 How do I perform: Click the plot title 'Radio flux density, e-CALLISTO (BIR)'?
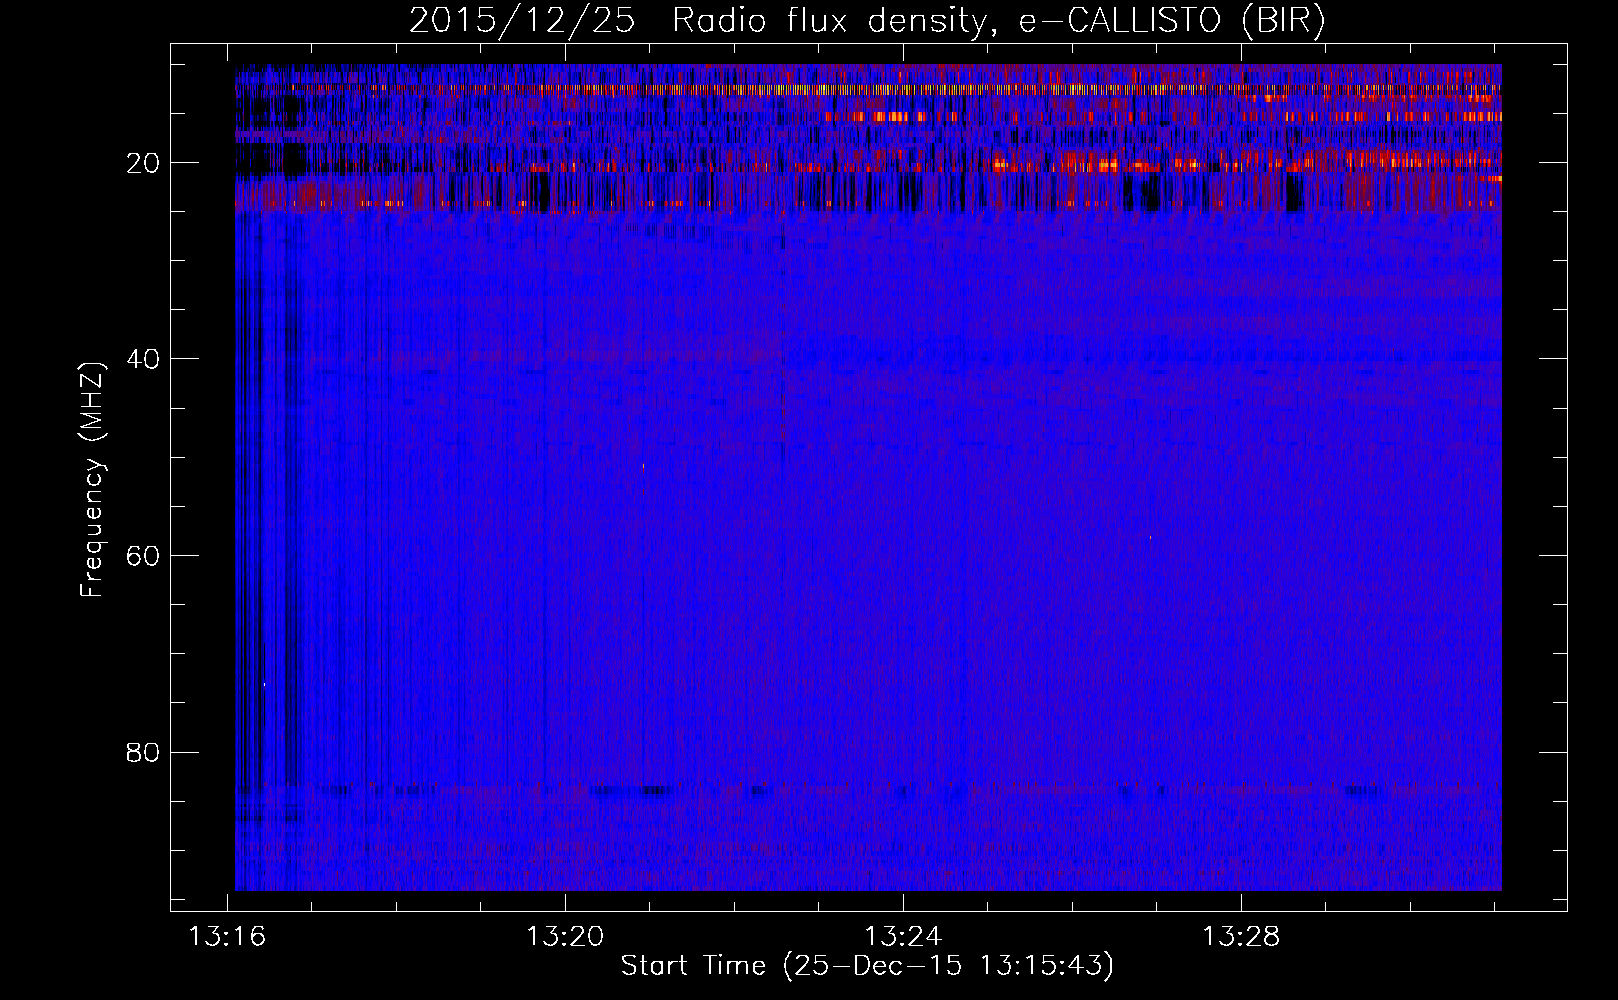click(x=998, y=21)
